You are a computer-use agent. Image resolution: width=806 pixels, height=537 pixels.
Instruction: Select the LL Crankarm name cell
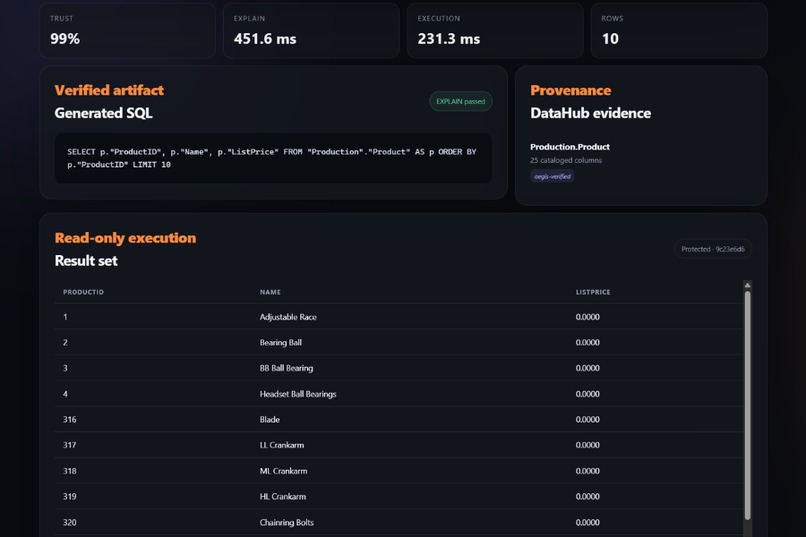pos(282,445)
